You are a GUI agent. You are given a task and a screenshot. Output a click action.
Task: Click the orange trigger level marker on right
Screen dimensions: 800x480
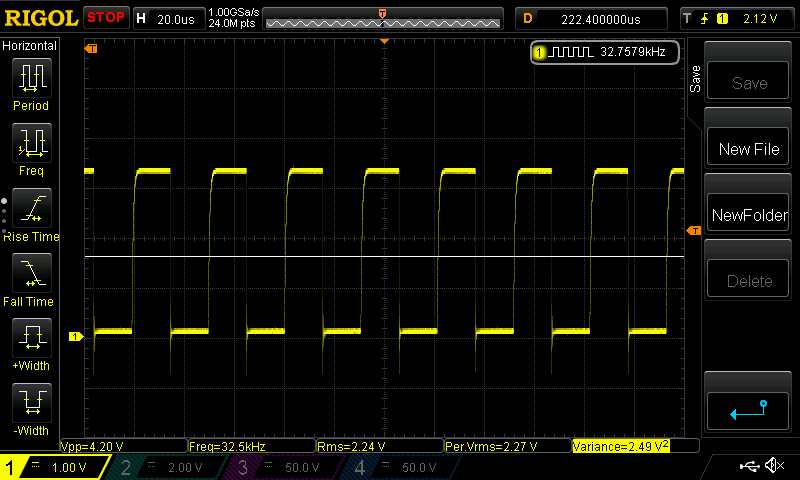(x=694, y=231)
